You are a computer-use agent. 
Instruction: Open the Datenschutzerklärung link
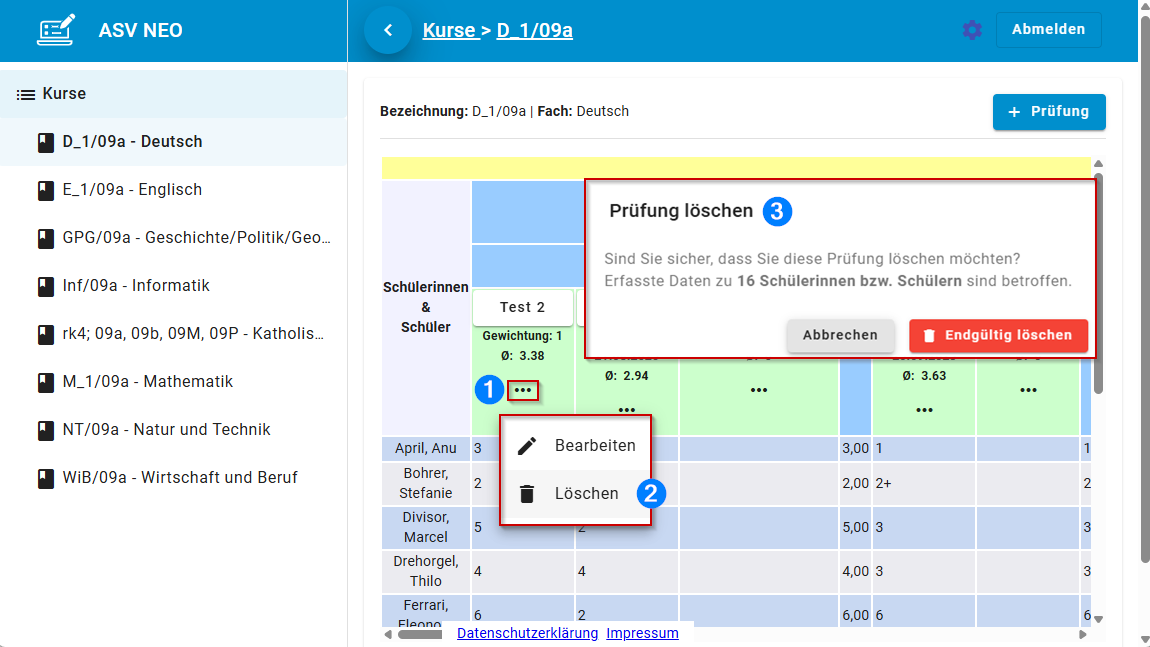point(527,633)
